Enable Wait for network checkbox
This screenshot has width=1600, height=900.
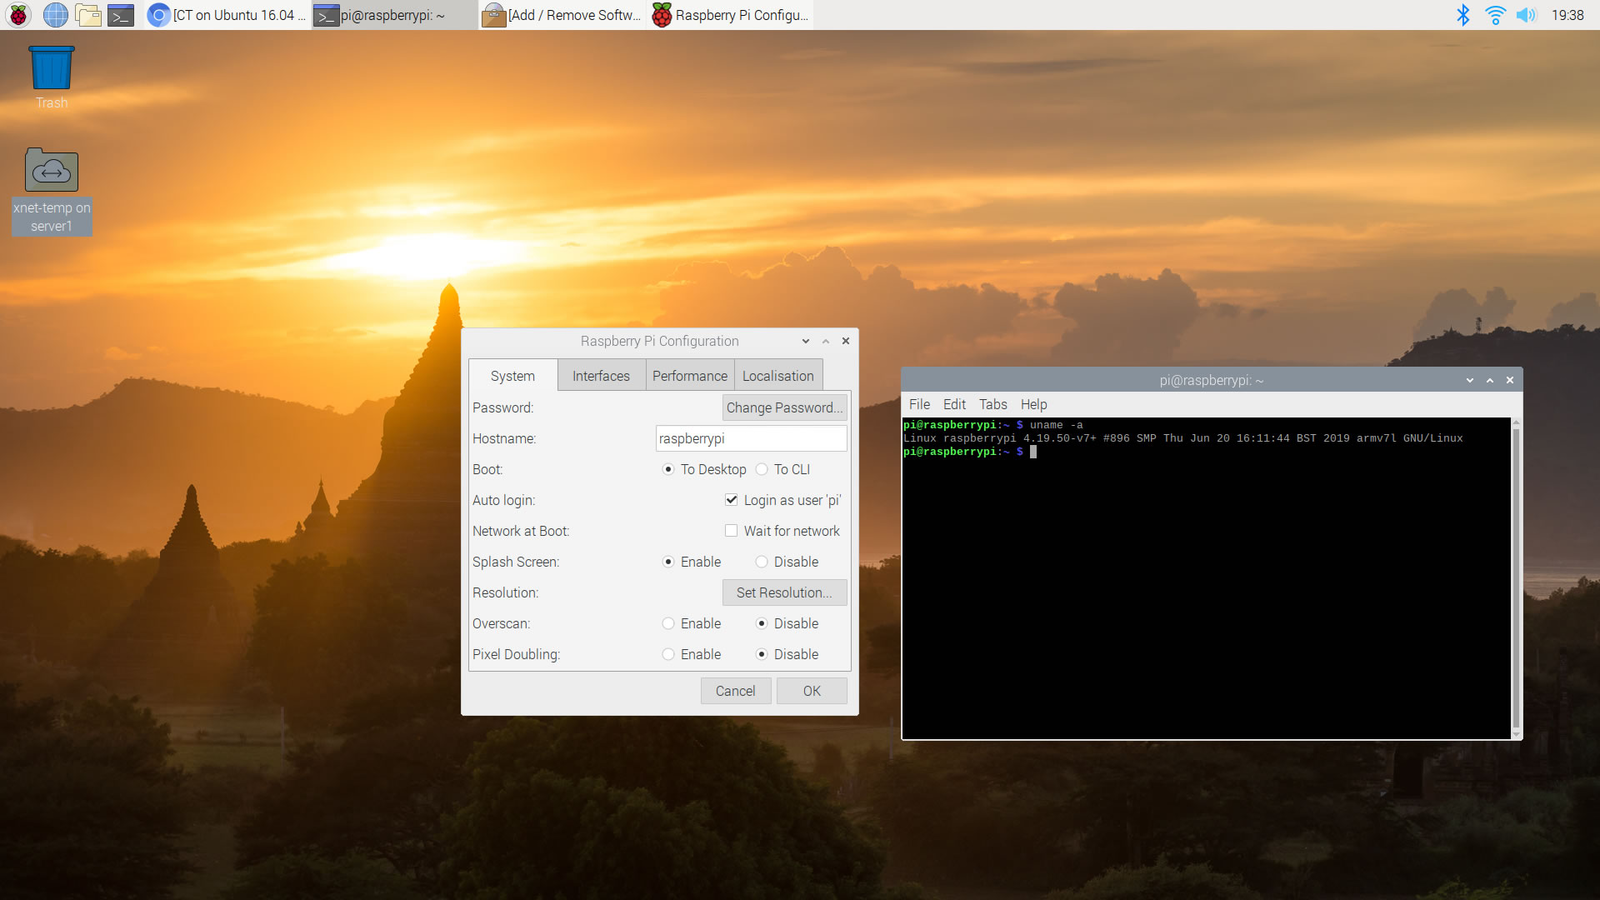click(731, 531)
